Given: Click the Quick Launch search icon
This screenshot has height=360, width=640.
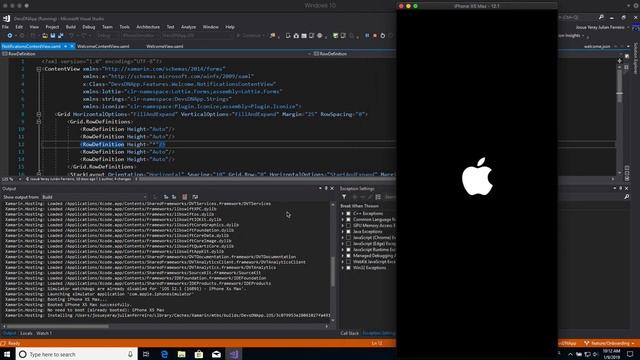Looking at the screenshot, I should [601, 17].
